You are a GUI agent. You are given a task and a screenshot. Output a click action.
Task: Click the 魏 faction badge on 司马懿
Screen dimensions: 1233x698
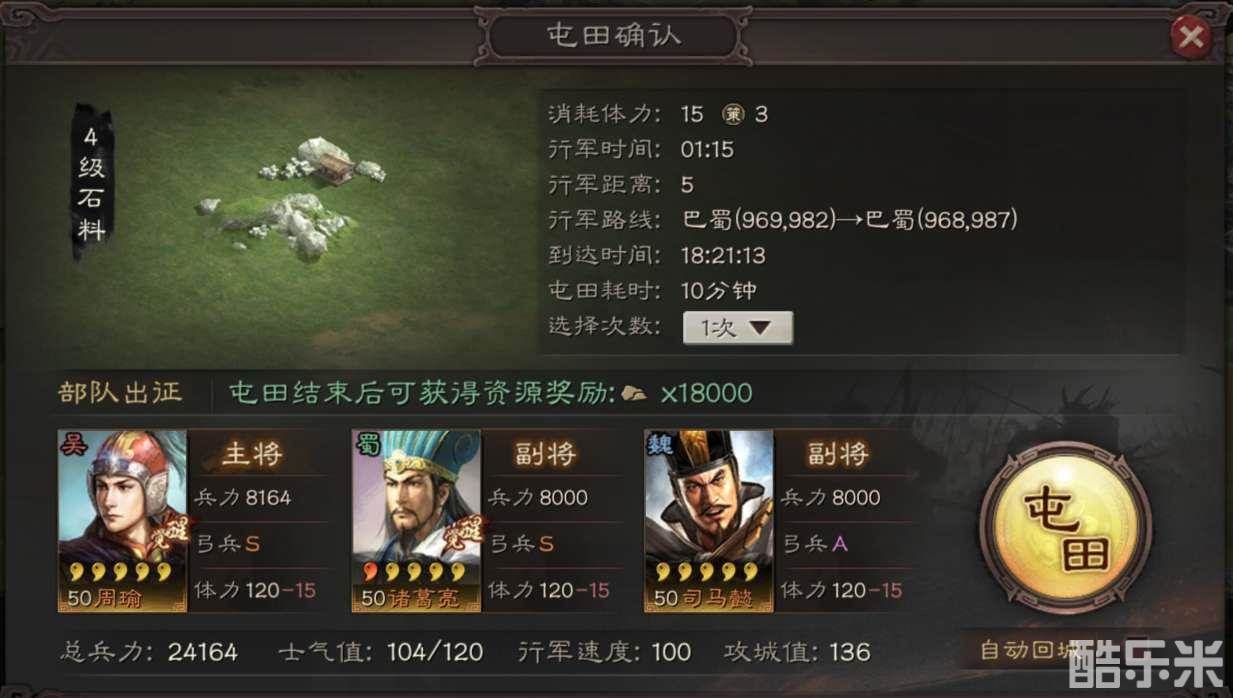click(658, 443)
